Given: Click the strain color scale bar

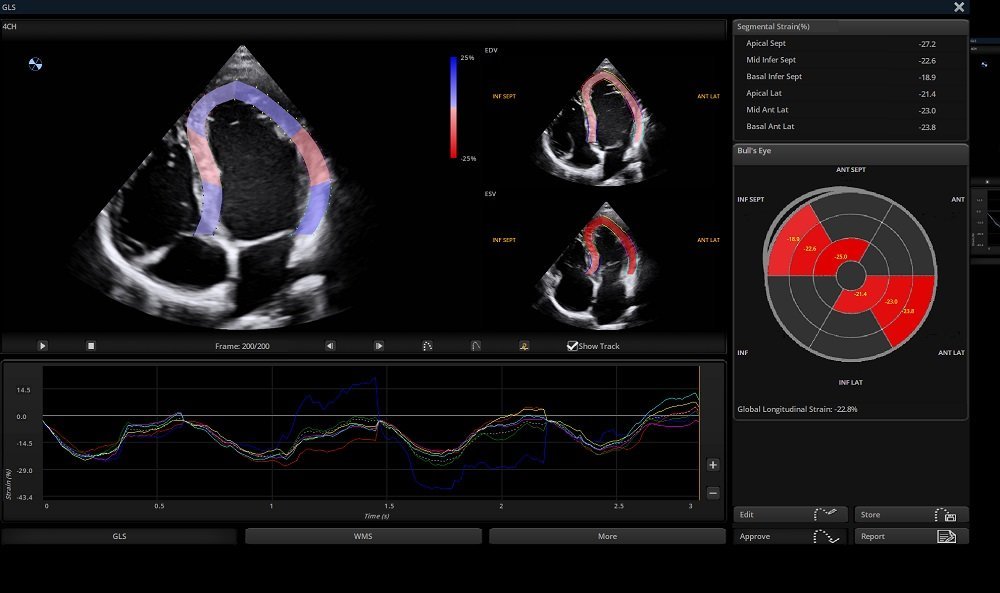Looking at the screenshot, I should 454,107.
